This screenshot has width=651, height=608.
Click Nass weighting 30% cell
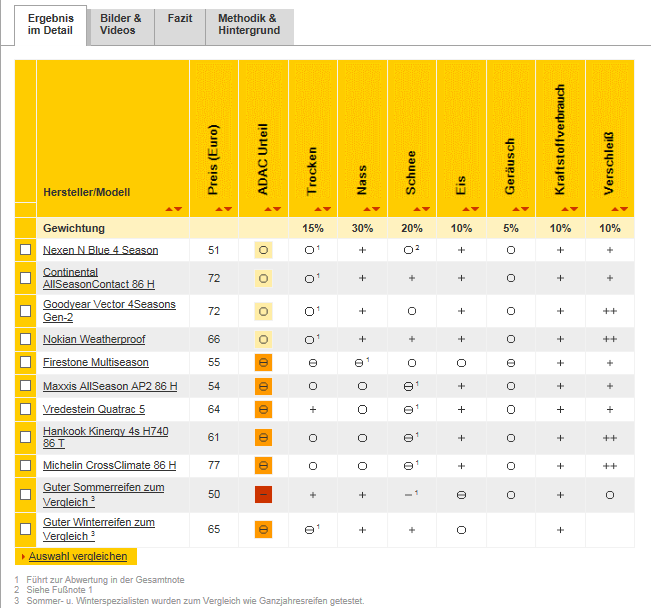pos(362,228)
